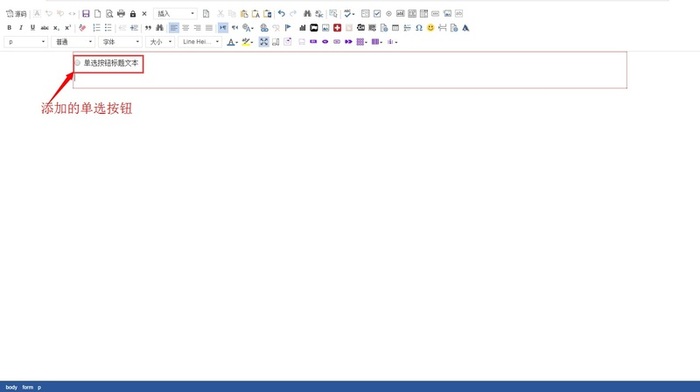Select the radio button labeled 单选按钮标题文本

point(78,63)
